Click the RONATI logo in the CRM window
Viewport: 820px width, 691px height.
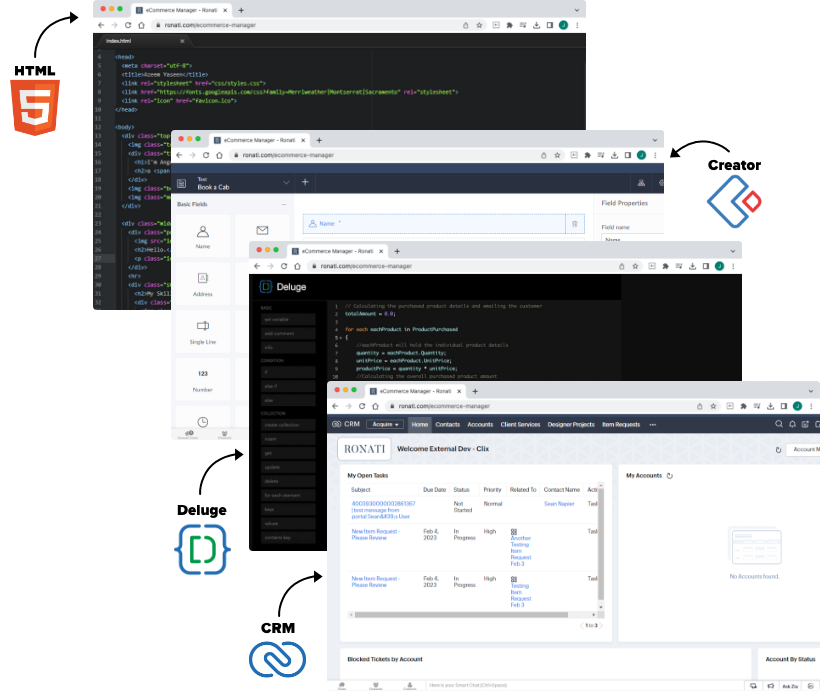pyautogui.click(x=365, y=449)
